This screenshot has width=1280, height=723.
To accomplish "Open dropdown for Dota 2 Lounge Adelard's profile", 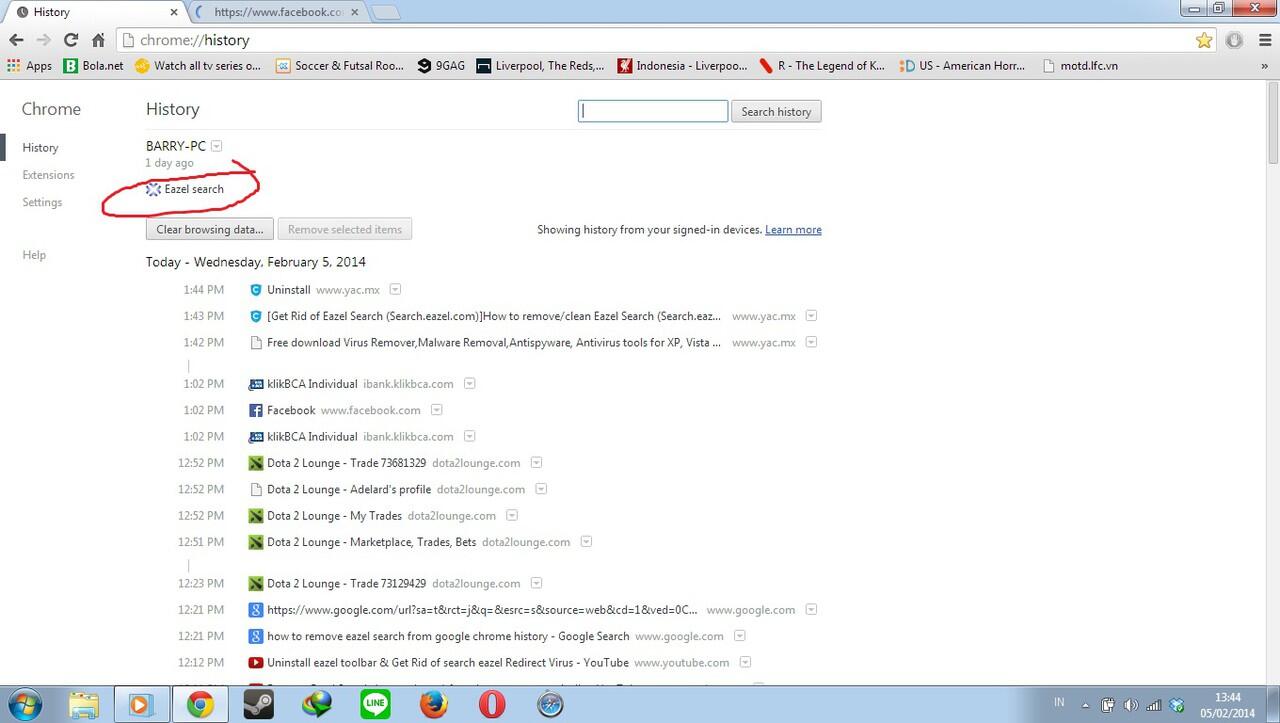I will [x=541, y=489].
